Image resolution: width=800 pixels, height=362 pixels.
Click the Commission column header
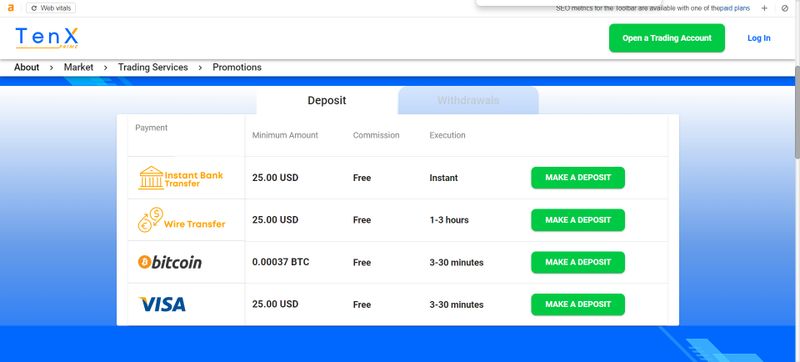click(x=376, y=136)
